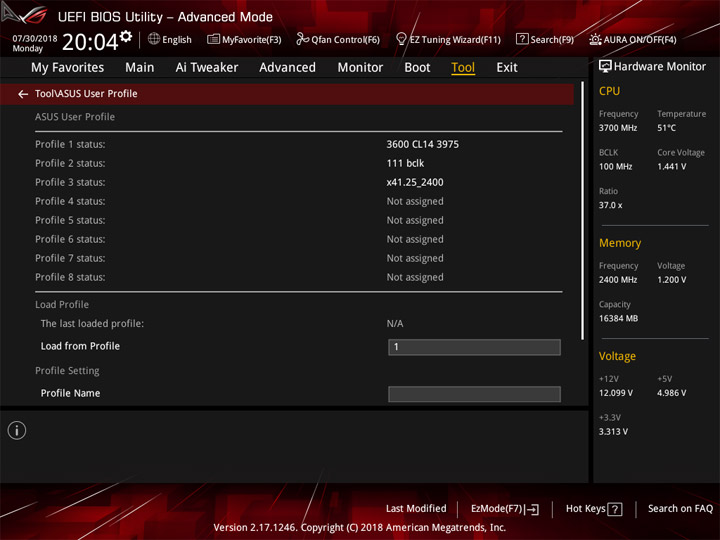720x540 pixels.
Task: Click the vertical scrollbar of the profile list
Action: [583, 211]
